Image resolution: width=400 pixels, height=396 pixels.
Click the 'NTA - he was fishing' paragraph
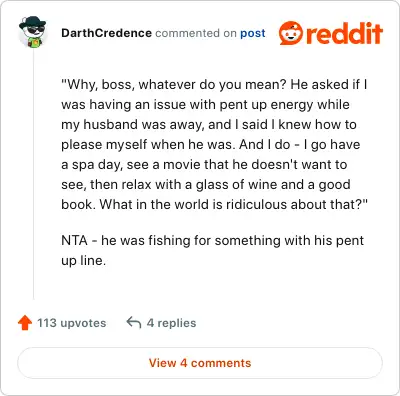point(212,250)
